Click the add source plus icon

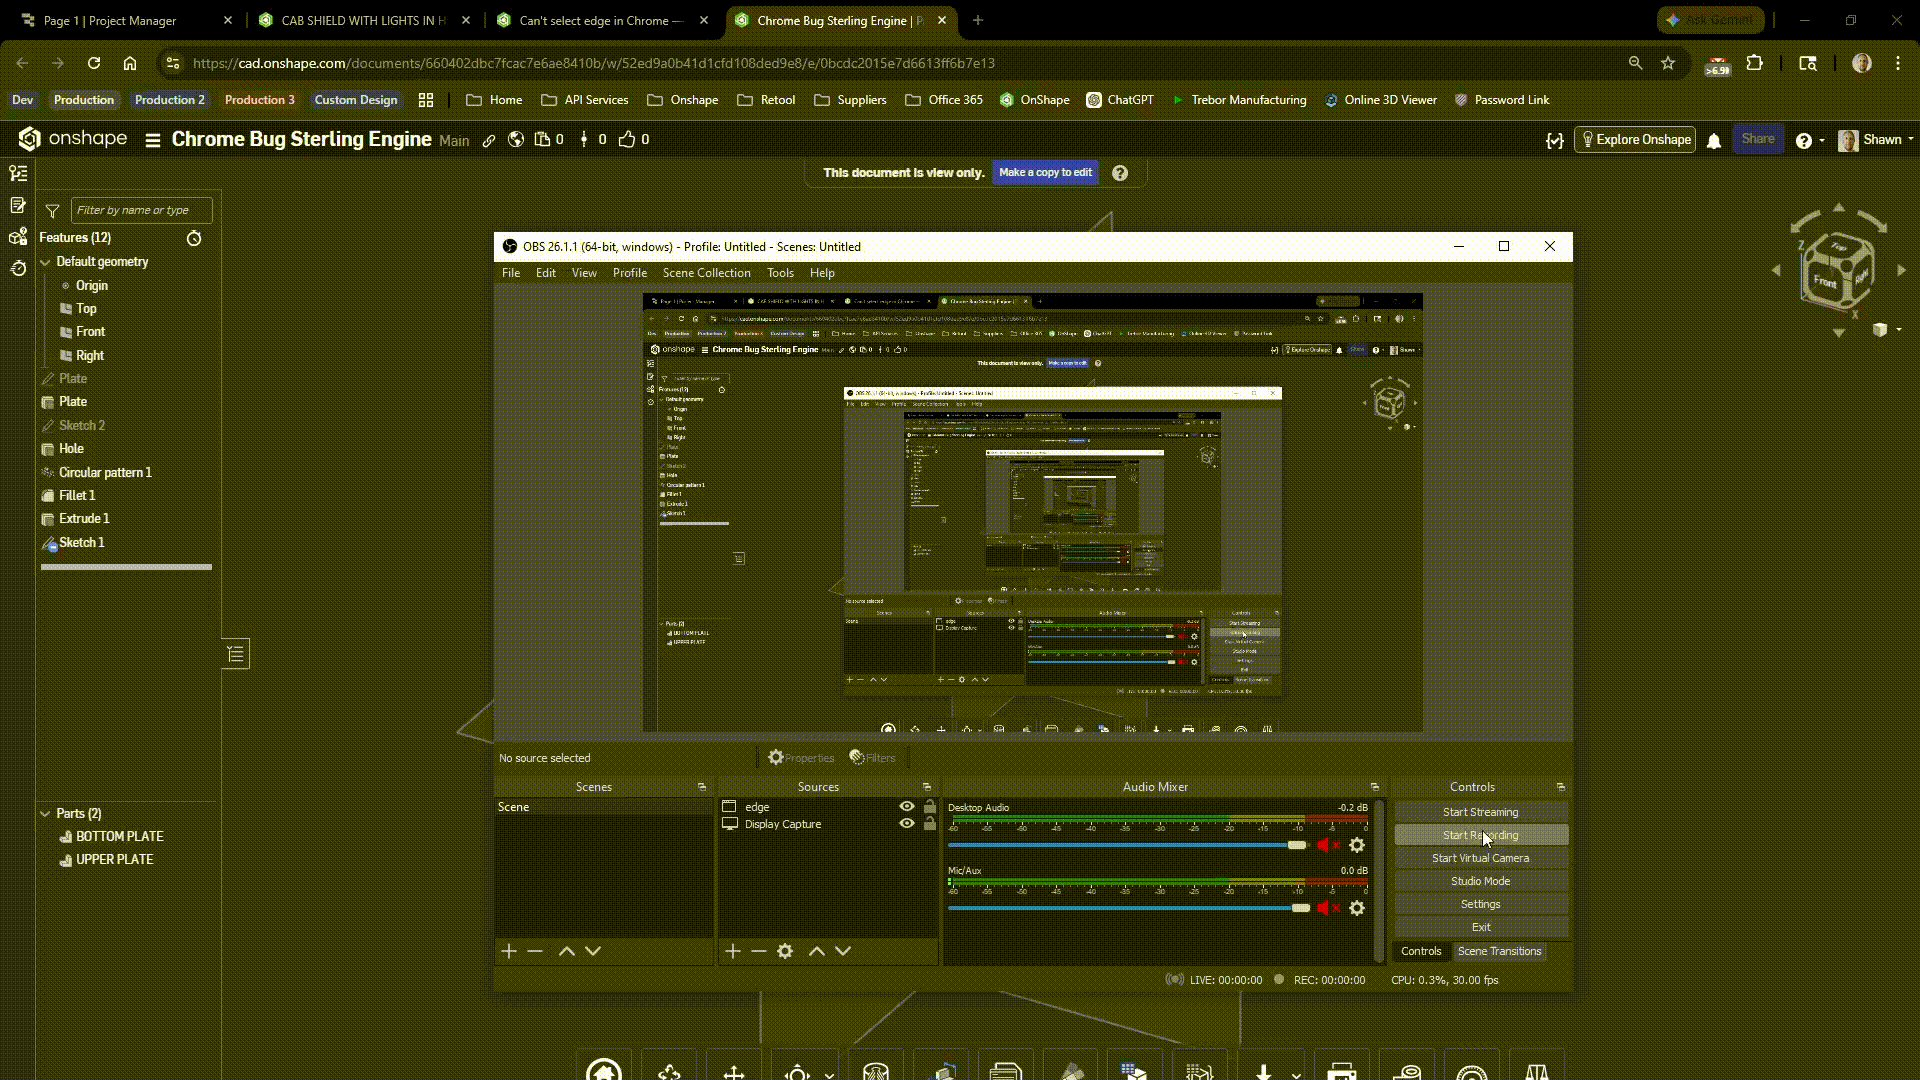[x=733, y=952]
